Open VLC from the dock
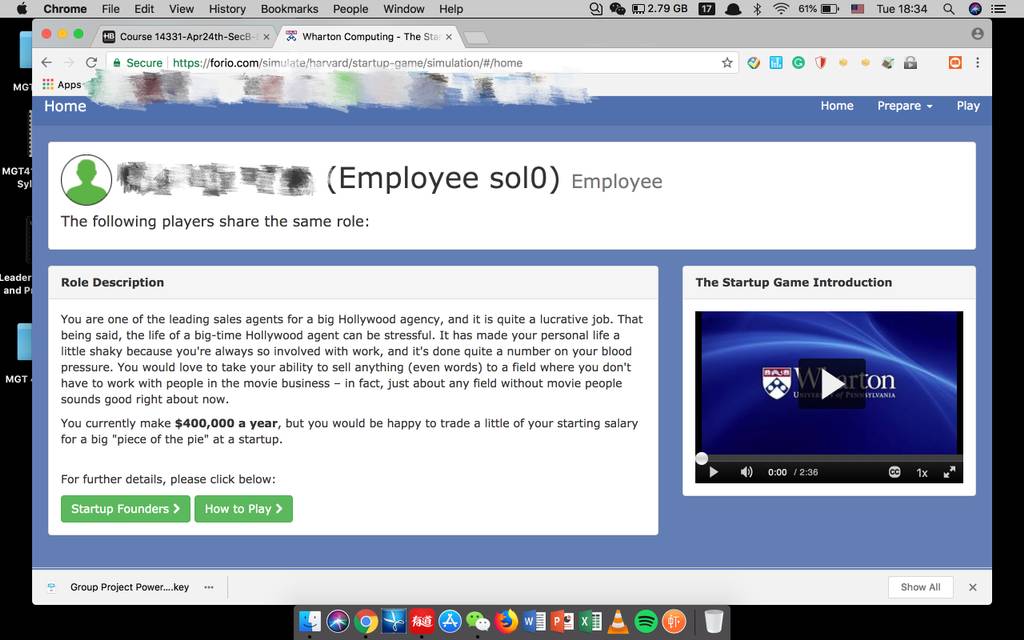The width and height of the screenshot is (1024, 640). pos(618,621)
